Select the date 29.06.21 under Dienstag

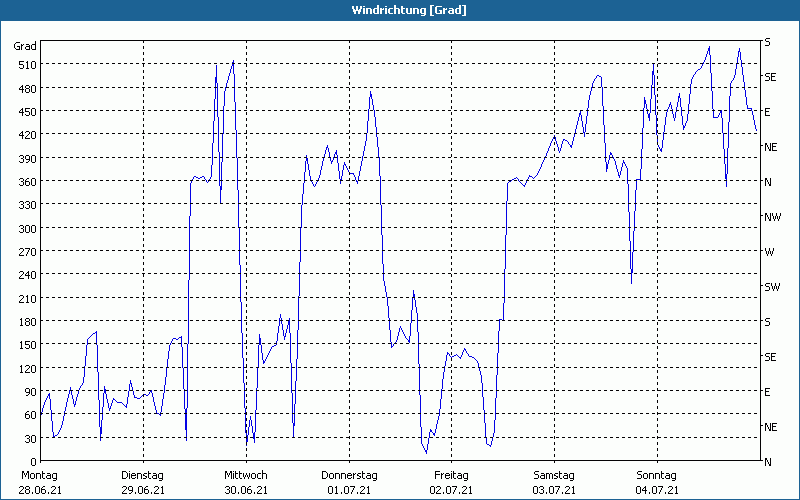pos(143,490)
